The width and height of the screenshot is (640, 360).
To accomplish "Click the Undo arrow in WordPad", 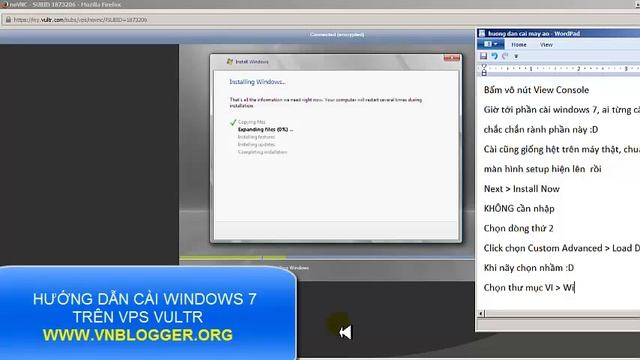I will [494, 56].
